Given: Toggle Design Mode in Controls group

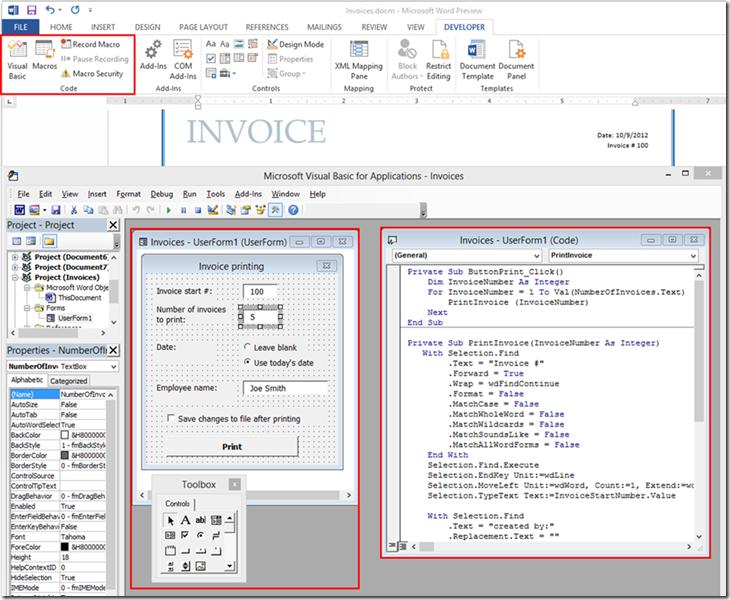Looking at the screenshot, I should pos(296,44).
